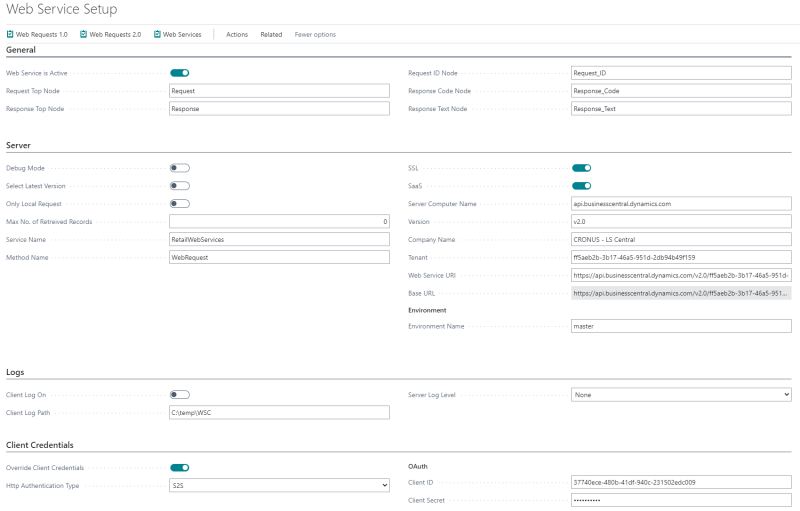
Task: Disable Override Client Credentials toggle
Action: pyautogui.click(x=180, y=467)
